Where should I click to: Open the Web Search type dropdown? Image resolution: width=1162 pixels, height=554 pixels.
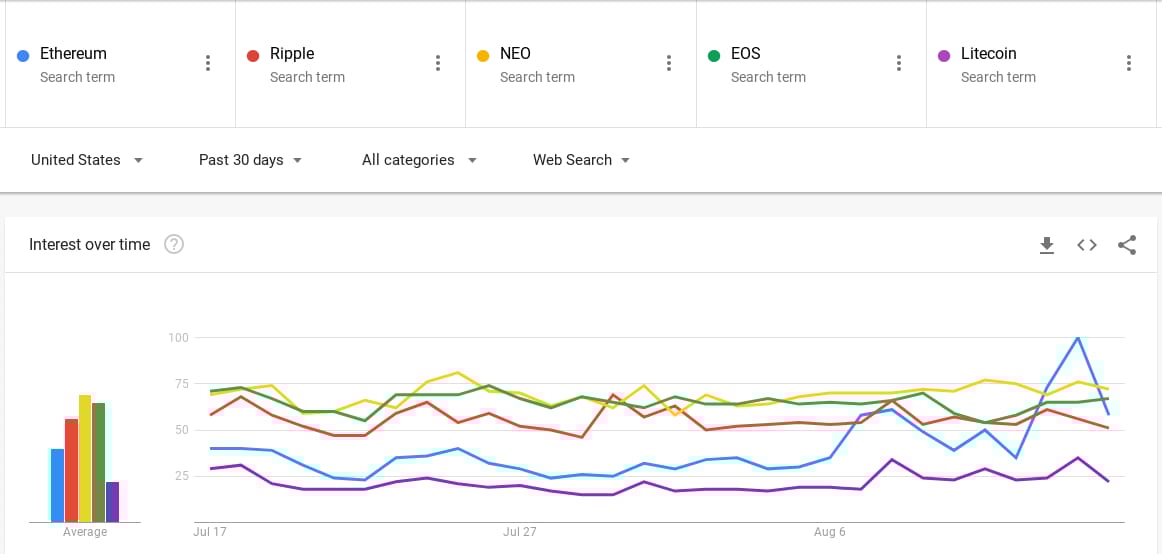tap(581, 160)
